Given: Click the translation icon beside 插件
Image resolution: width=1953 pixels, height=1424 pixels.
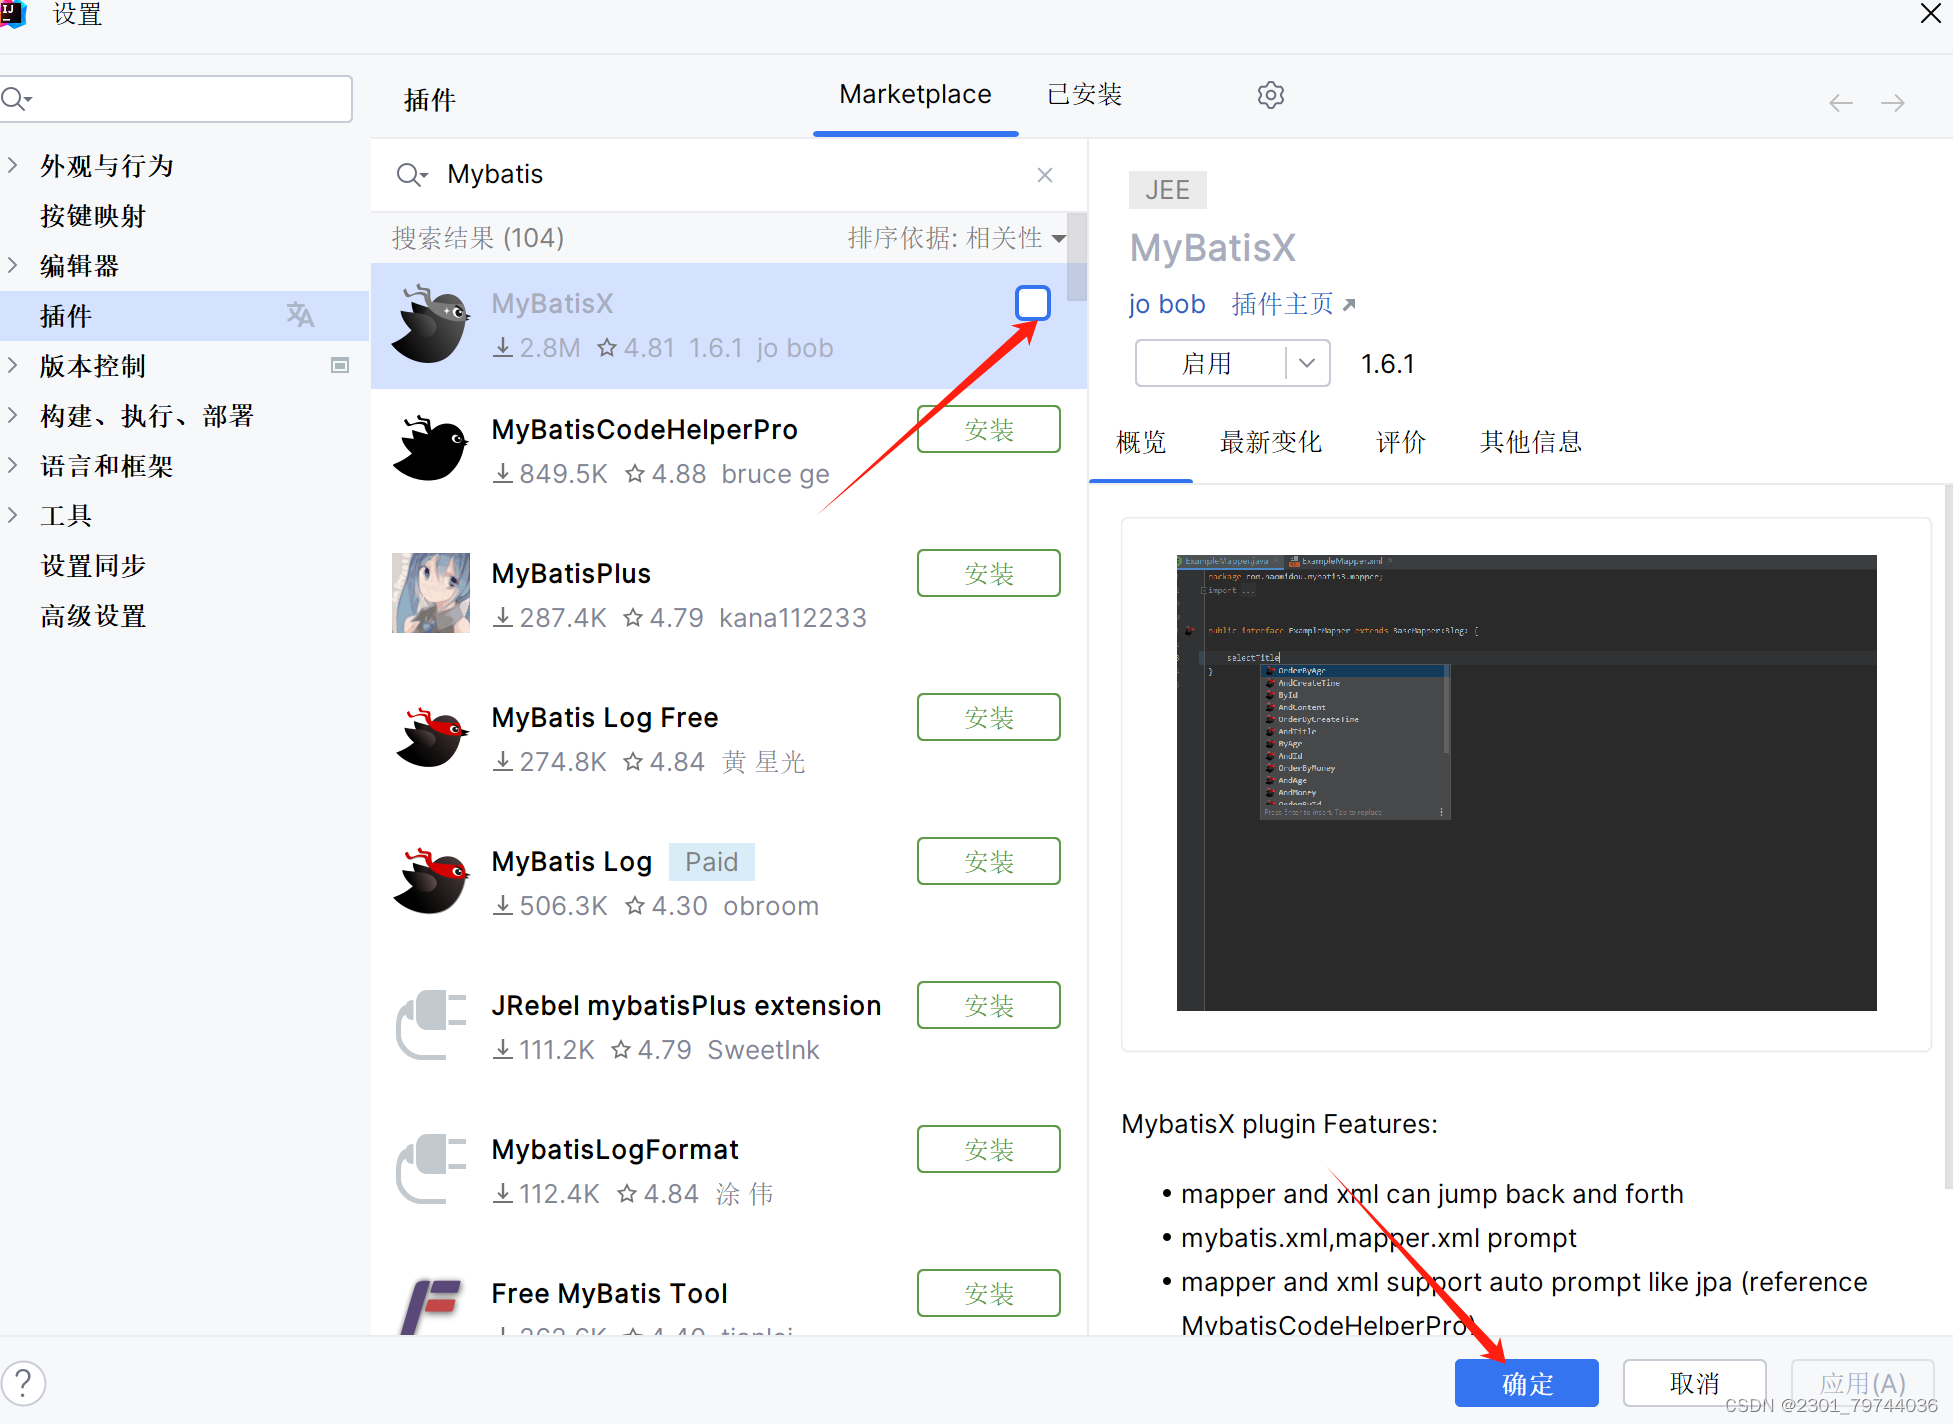Looking at the screenshot, I should tap(300, 315).
